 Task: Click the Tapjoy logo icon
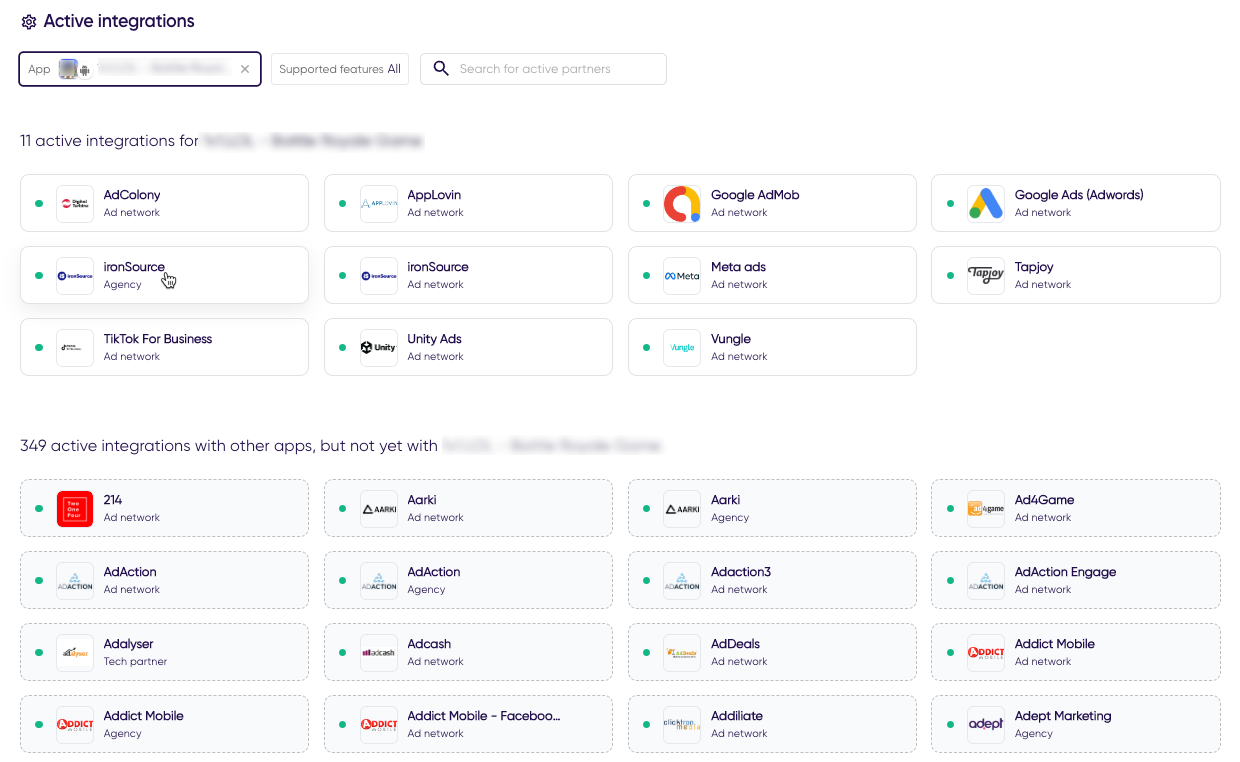pyautogui.click(x=986, y=275)
